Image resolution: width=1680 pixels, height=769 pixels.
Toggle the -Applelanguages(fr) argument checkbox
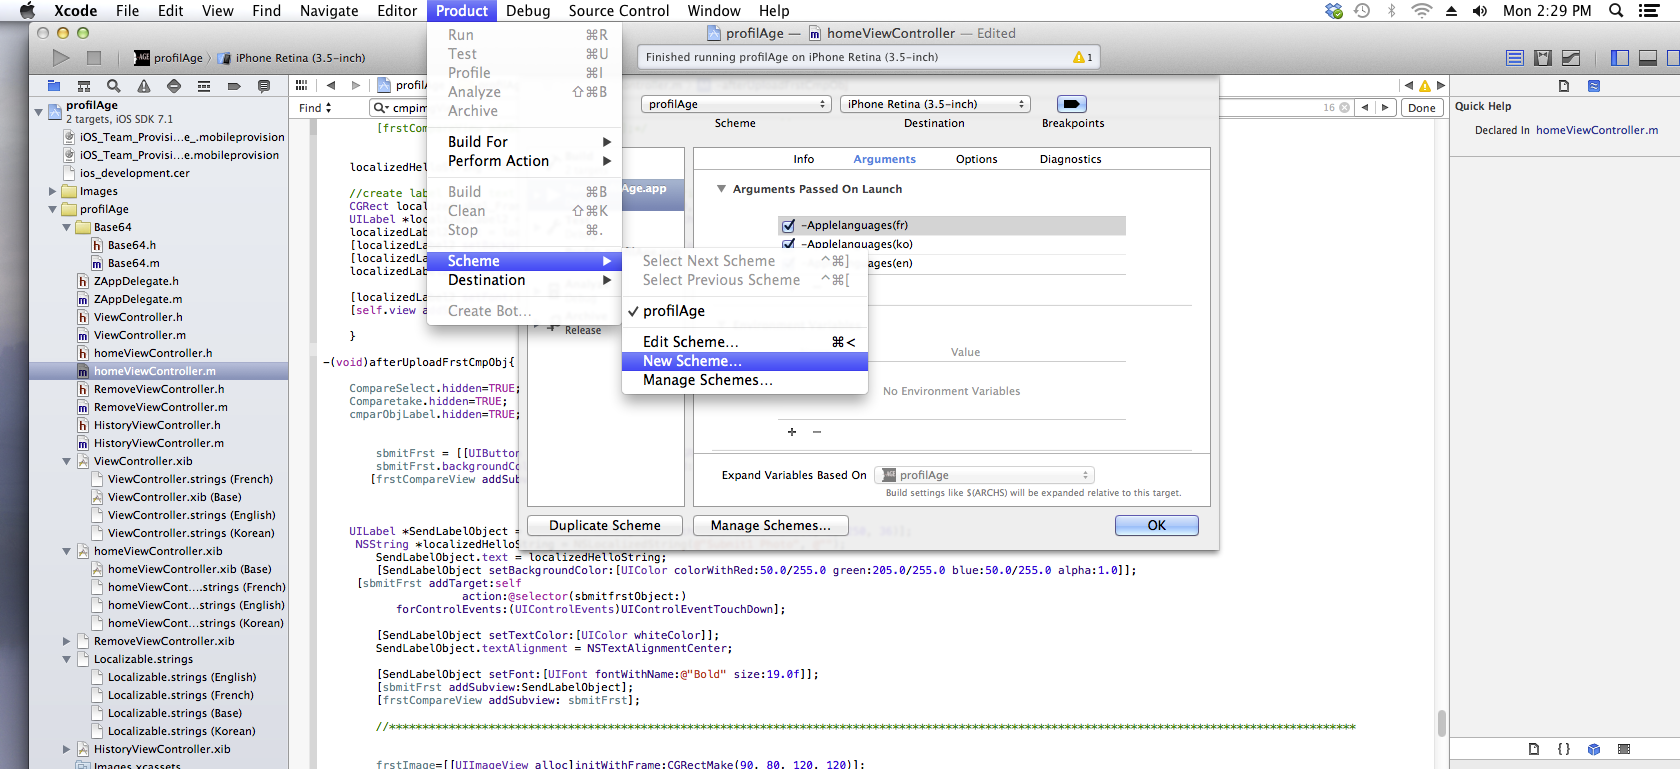[x=789, y=226]
